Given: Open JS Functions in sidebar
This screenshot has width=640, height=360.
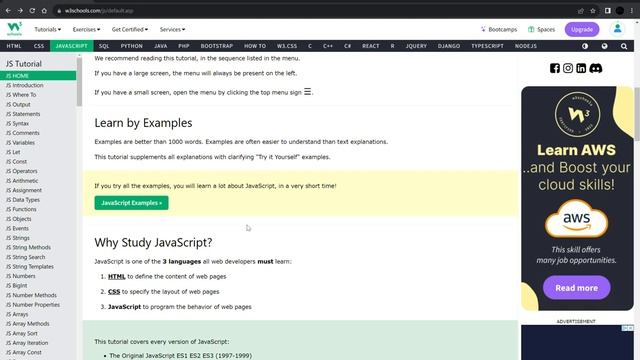Looking at the screenshot, I should [21, 209].
